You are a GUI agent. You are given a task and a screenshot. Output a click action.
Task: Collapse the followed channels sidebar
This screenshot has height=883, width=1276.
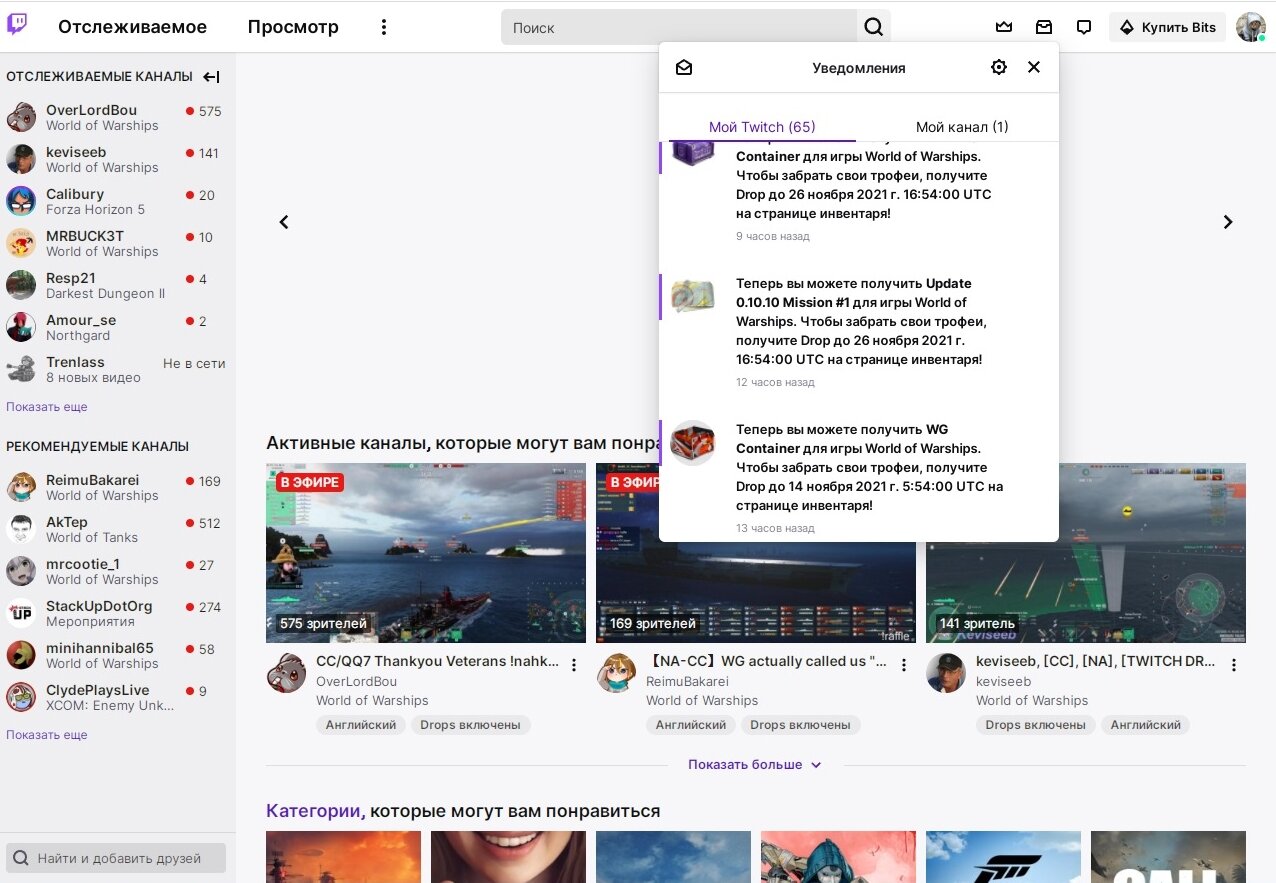[x=211, y=77]
